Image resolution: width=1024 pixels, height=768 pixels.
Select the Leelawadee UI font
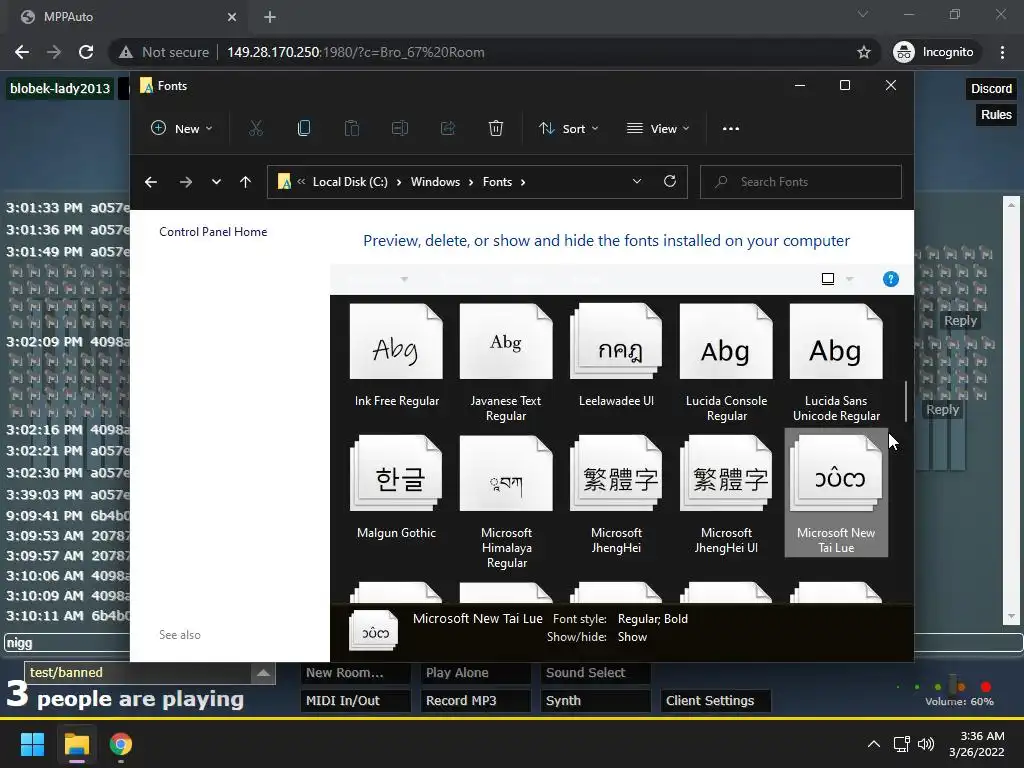pos(616,357)
